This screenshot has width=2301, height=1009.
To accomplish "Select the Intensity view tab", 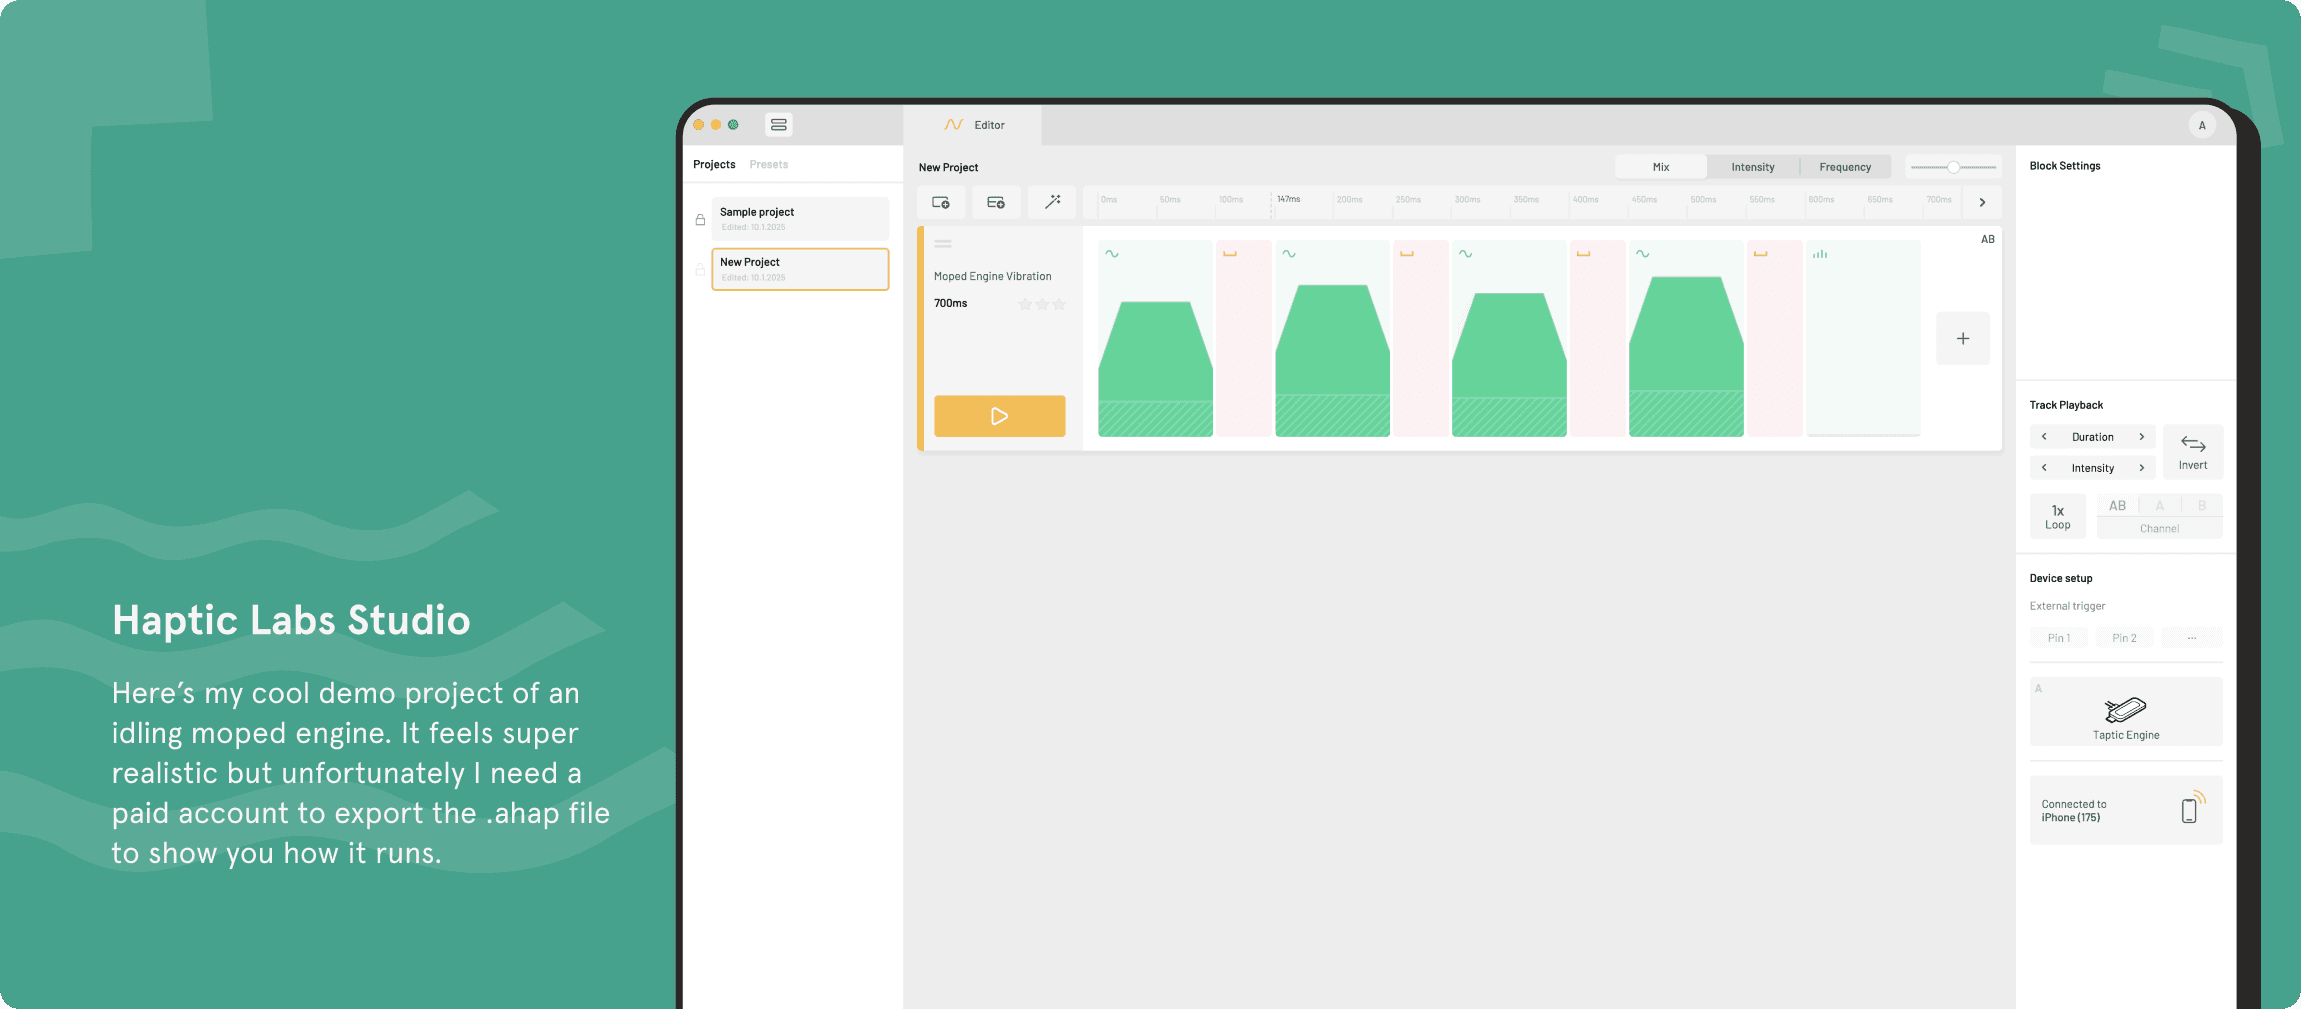I will click(x=1753, y=167).
